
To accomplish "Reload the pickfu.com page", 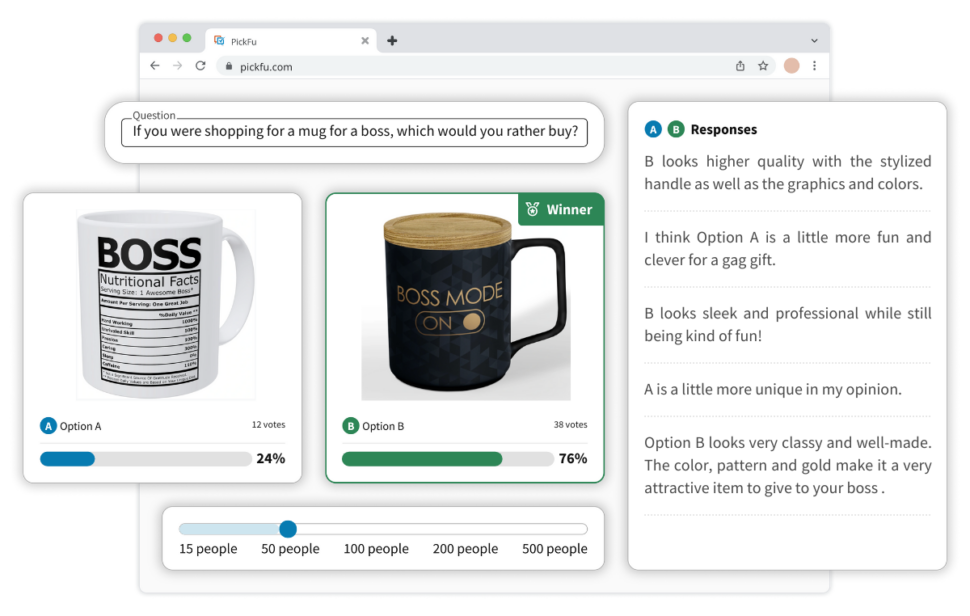I will click(200, 66).
